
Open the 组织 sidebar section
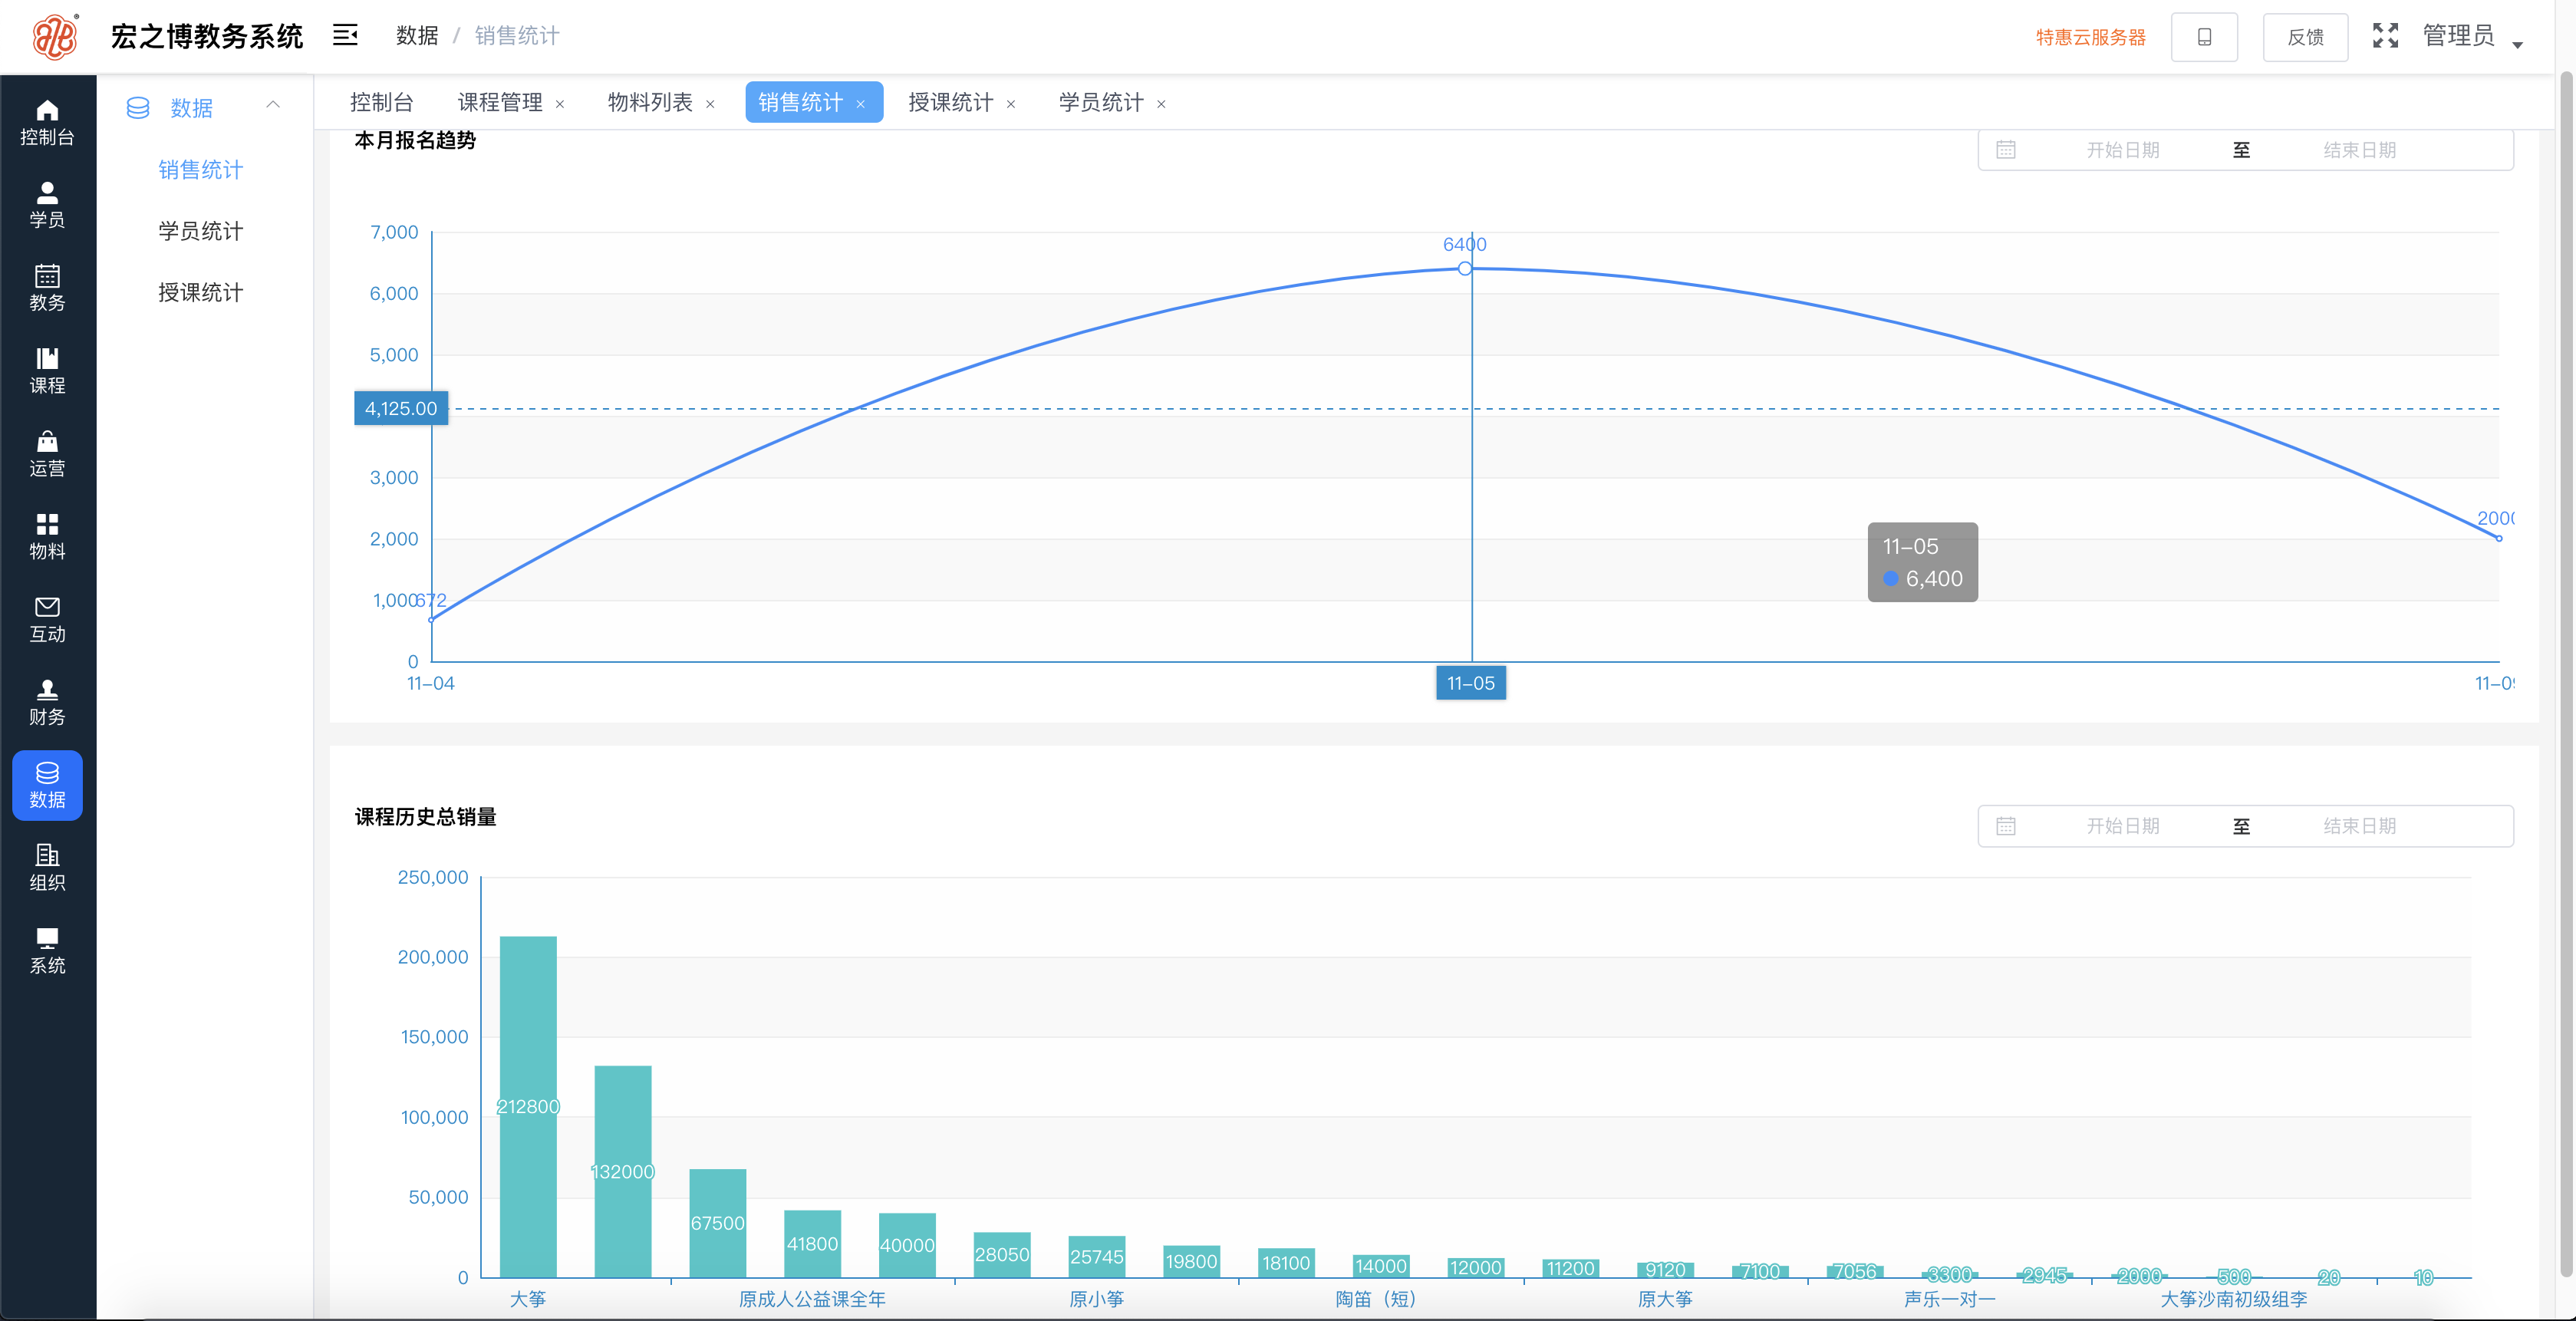click(47, 868)
